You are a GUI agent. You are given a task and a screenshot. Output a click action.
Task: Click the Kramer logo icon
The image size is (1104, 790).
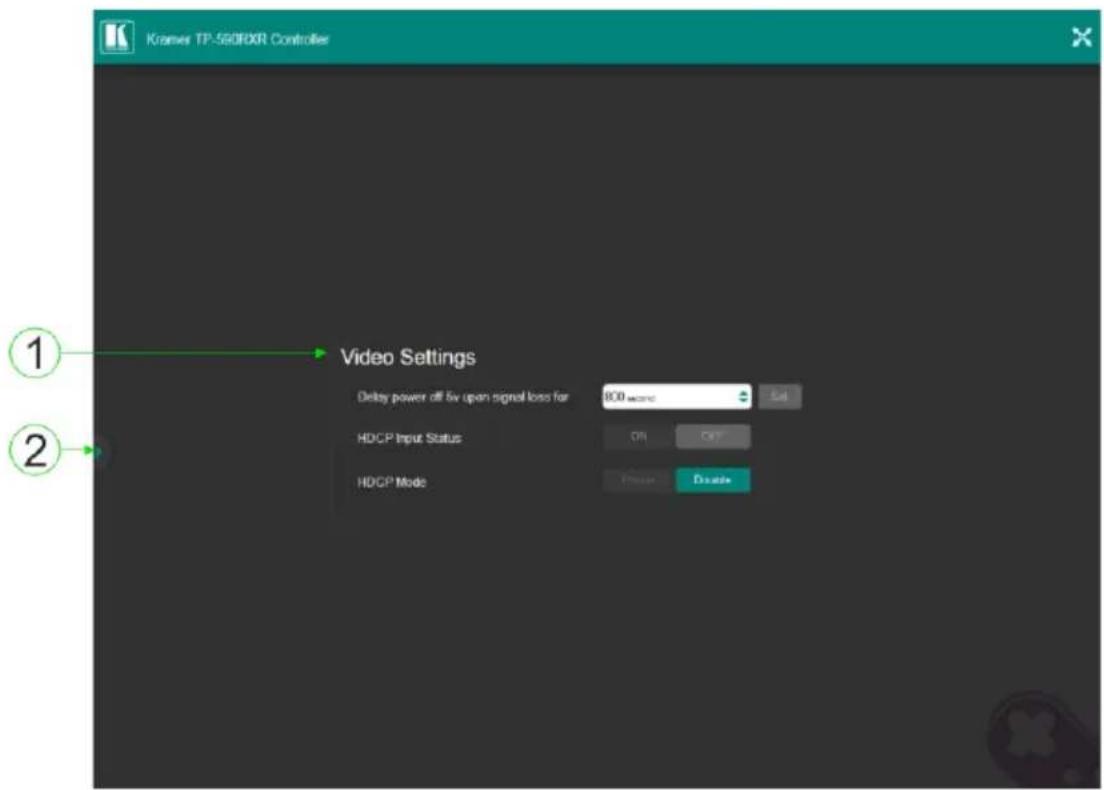(x=116, y=37)
